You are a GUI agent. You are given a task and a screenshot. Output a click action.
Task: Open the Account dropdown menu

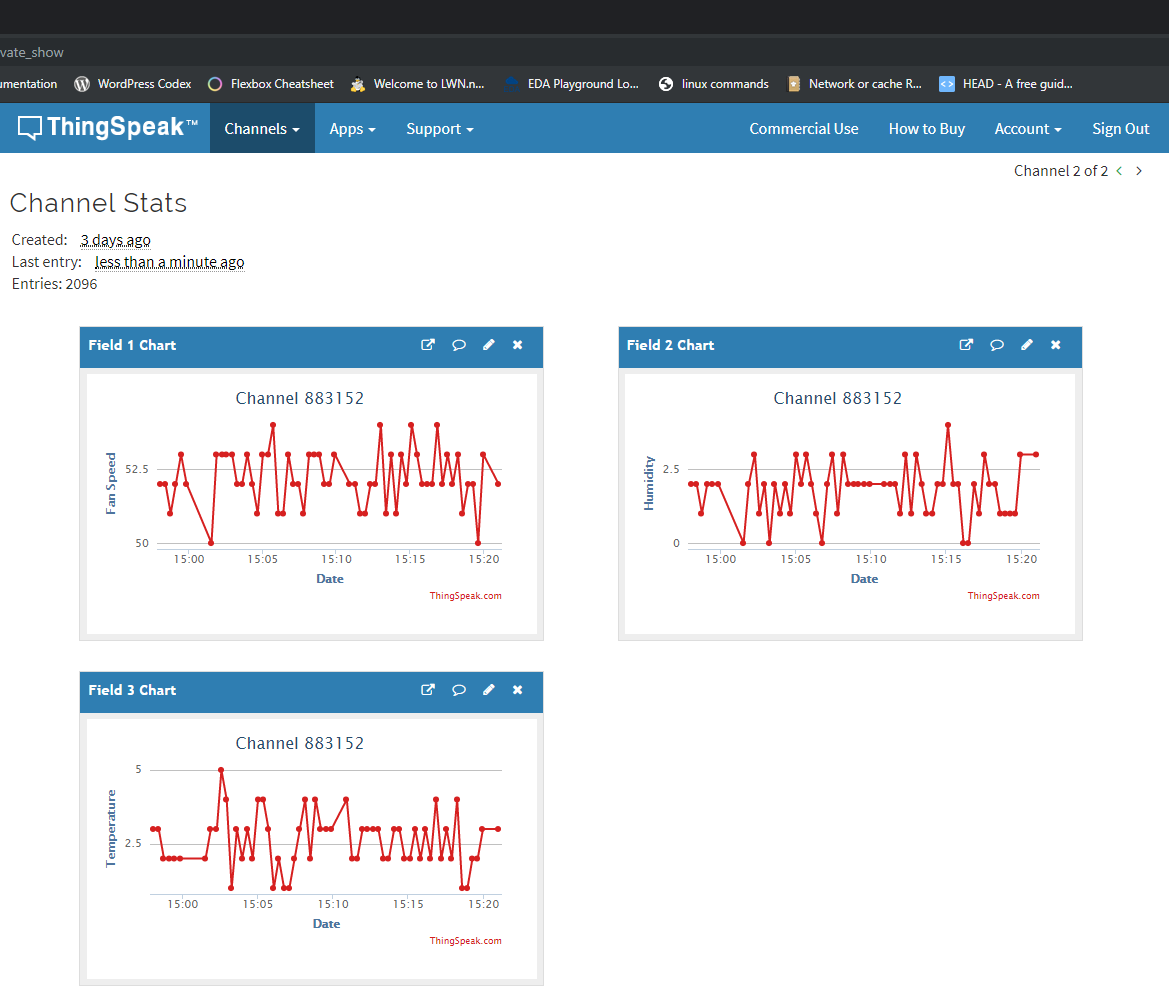click(x=1027, y=128)
